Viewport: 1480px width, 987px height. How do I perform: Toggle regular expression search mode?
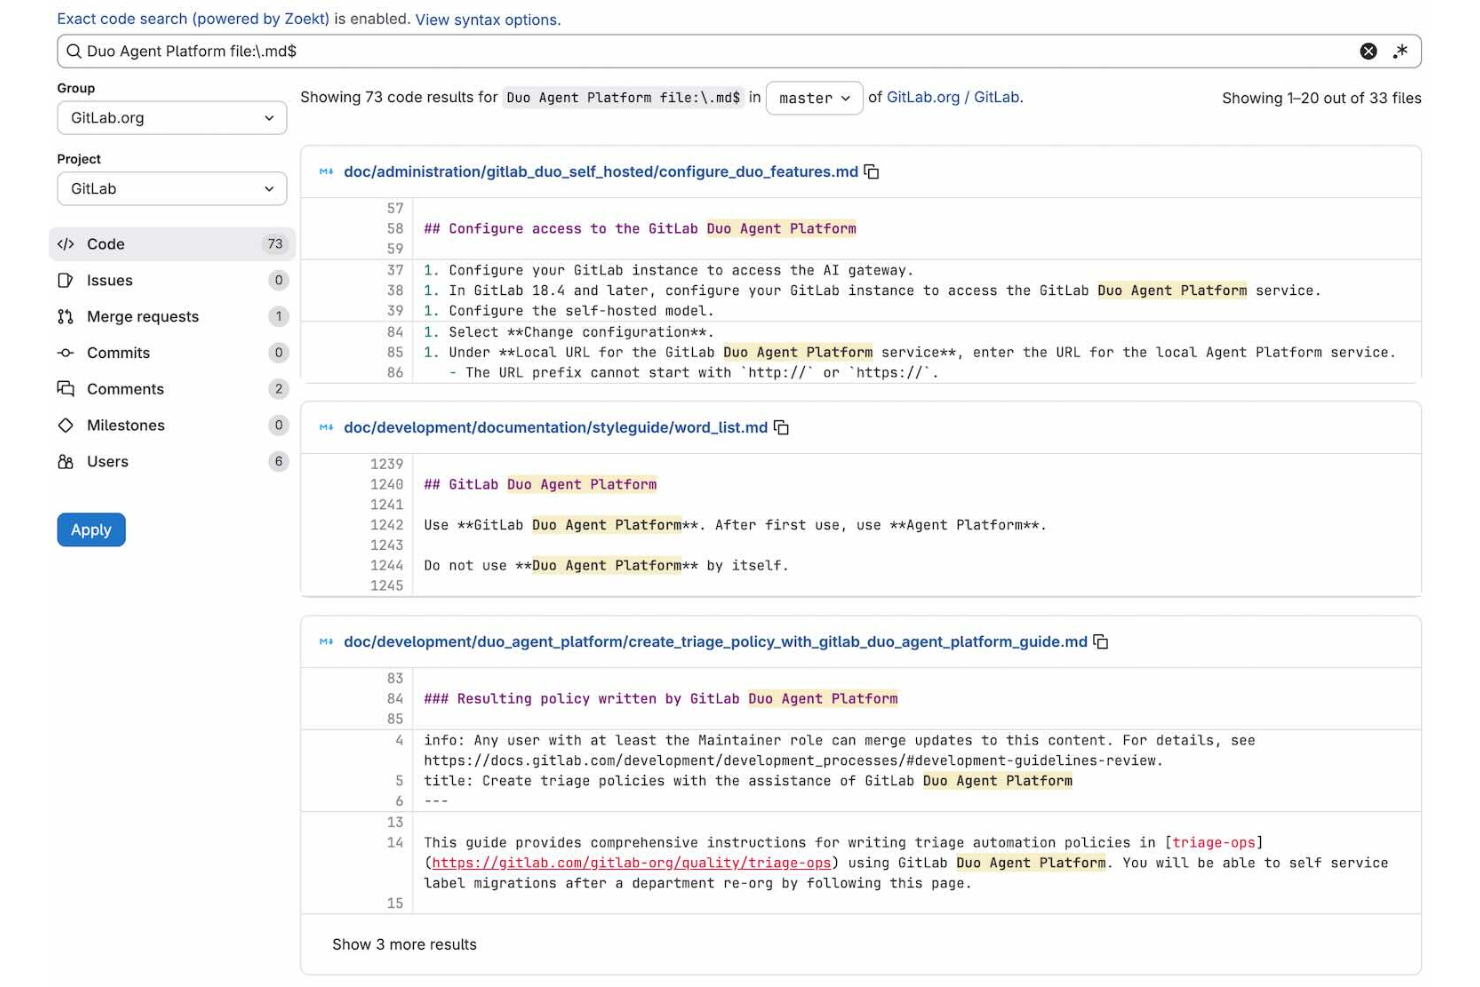click(1401, 51)
